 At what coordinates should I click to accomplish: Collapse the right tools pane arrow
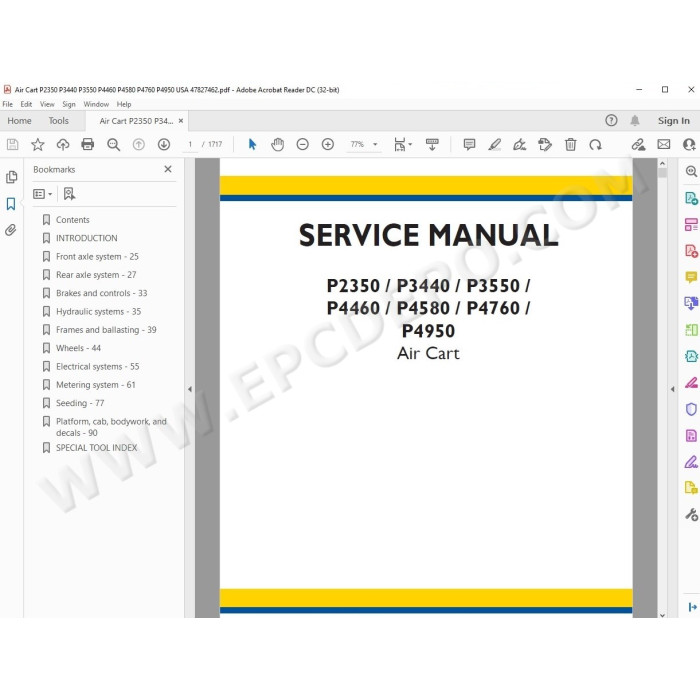click(672, 389)
